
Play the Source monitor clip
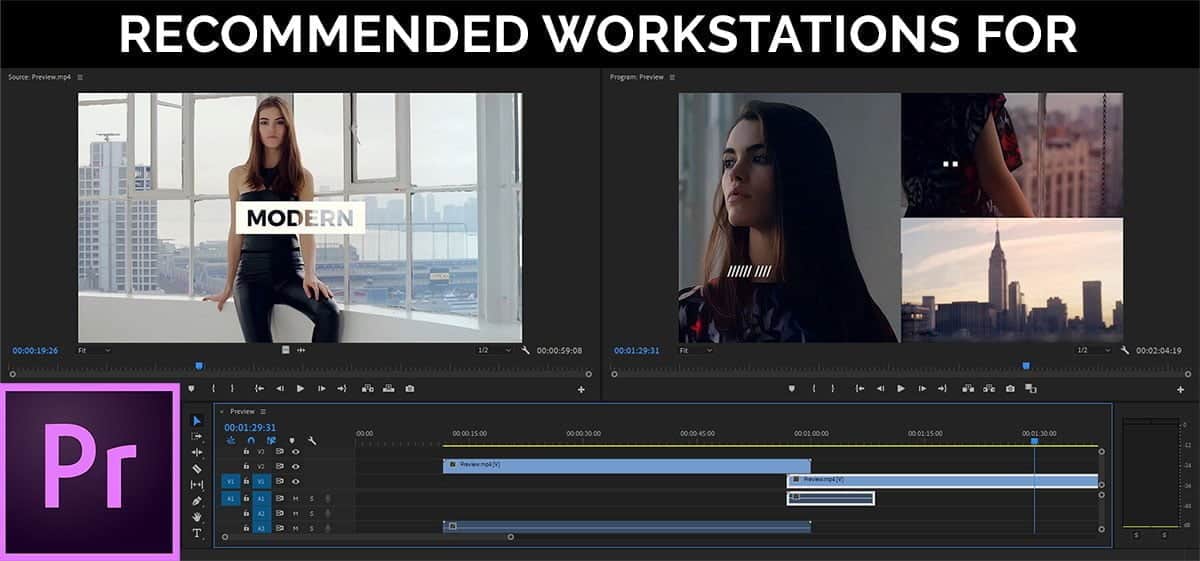pos(300,388)
